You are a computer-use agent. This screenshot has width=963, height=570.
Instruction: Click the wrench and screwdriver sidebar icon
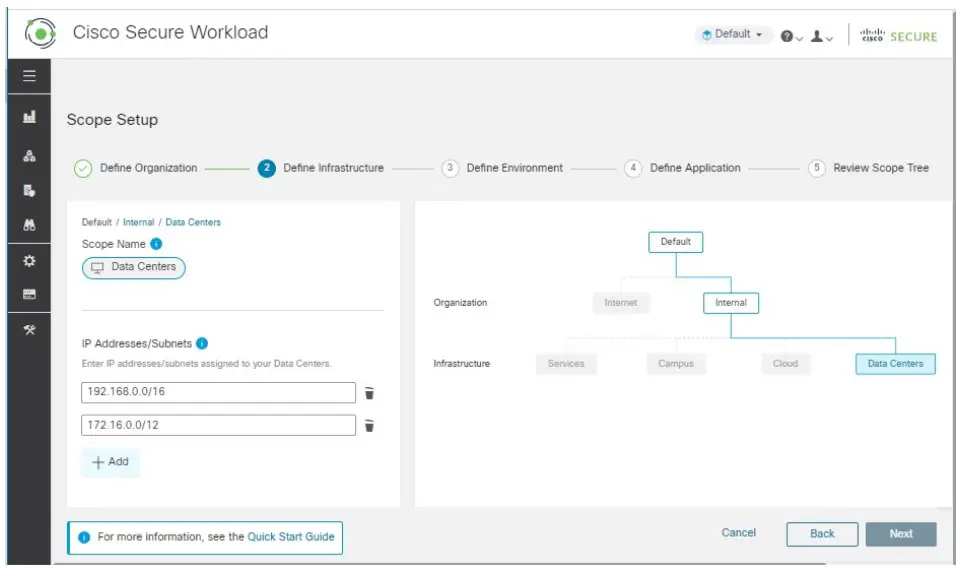(x=29, y=331)
